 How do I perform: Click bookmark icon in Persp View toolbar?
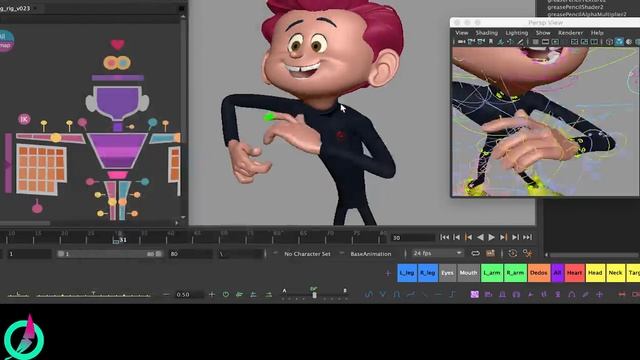click(491, 42)
